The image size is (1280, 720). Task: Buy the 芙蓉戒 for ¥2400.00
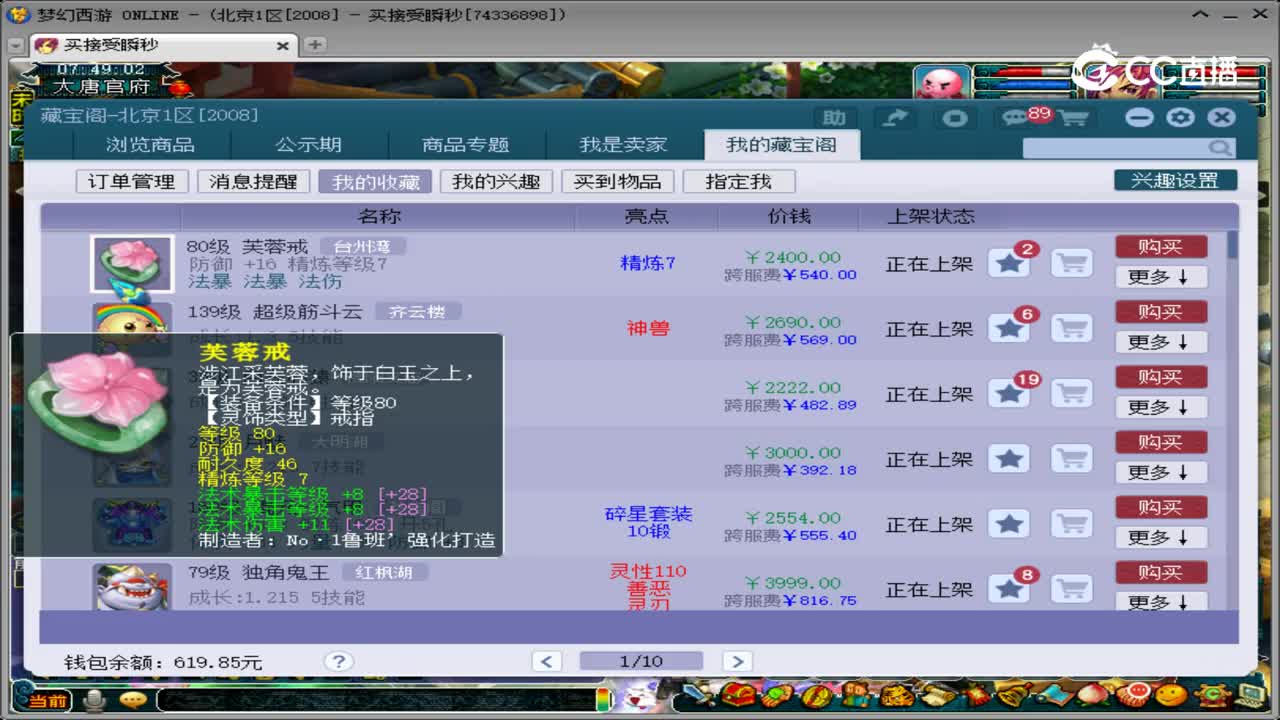(x=1161, y=247)
